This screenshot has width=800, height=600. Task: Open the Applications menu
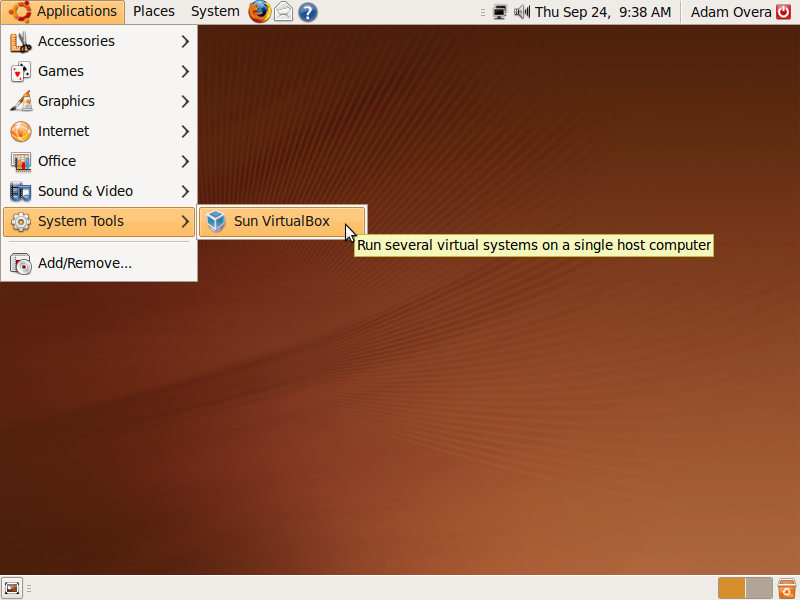tap(63, 12)
